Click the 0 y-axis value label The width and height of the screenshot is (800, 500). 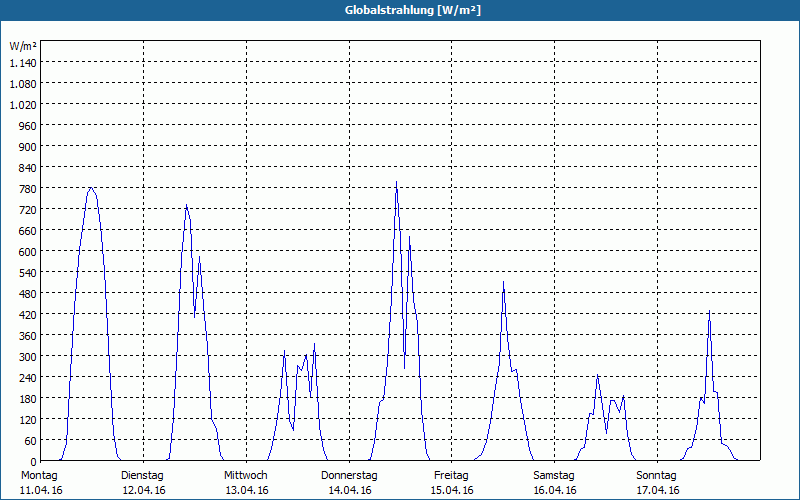tap(34, 461)
